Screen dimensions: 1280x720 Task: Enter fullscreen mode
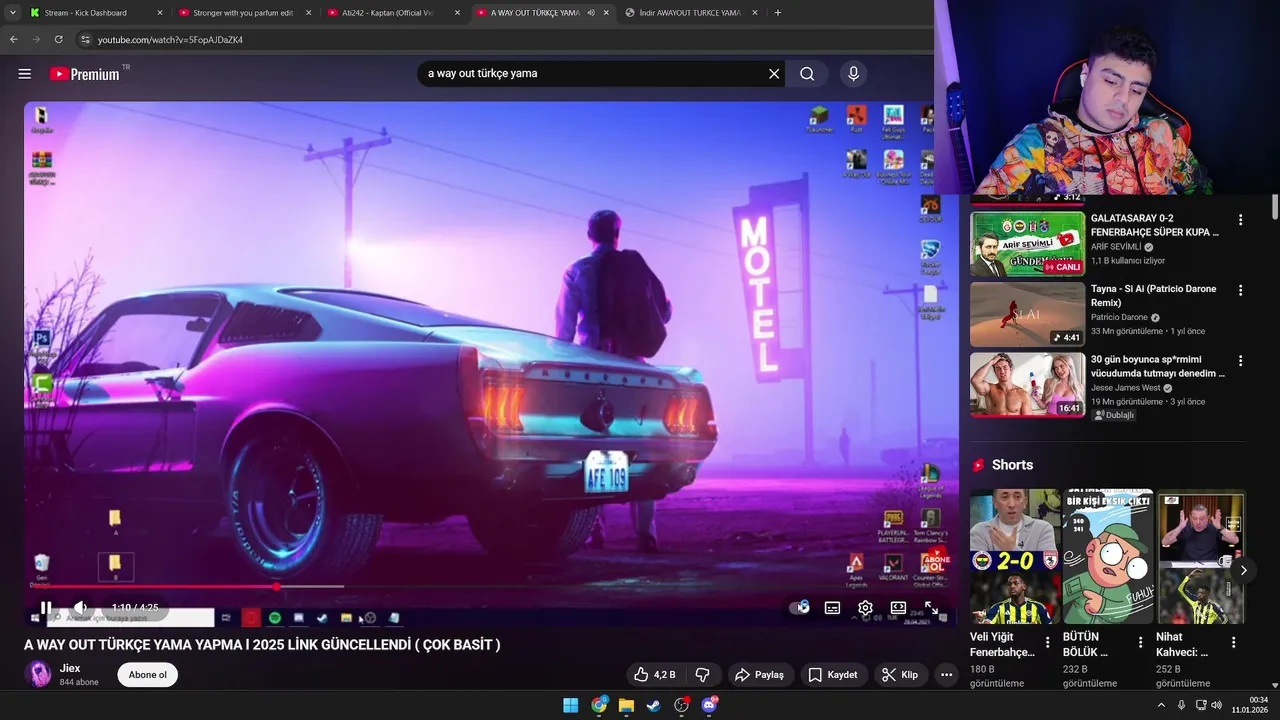click(931, 607)
